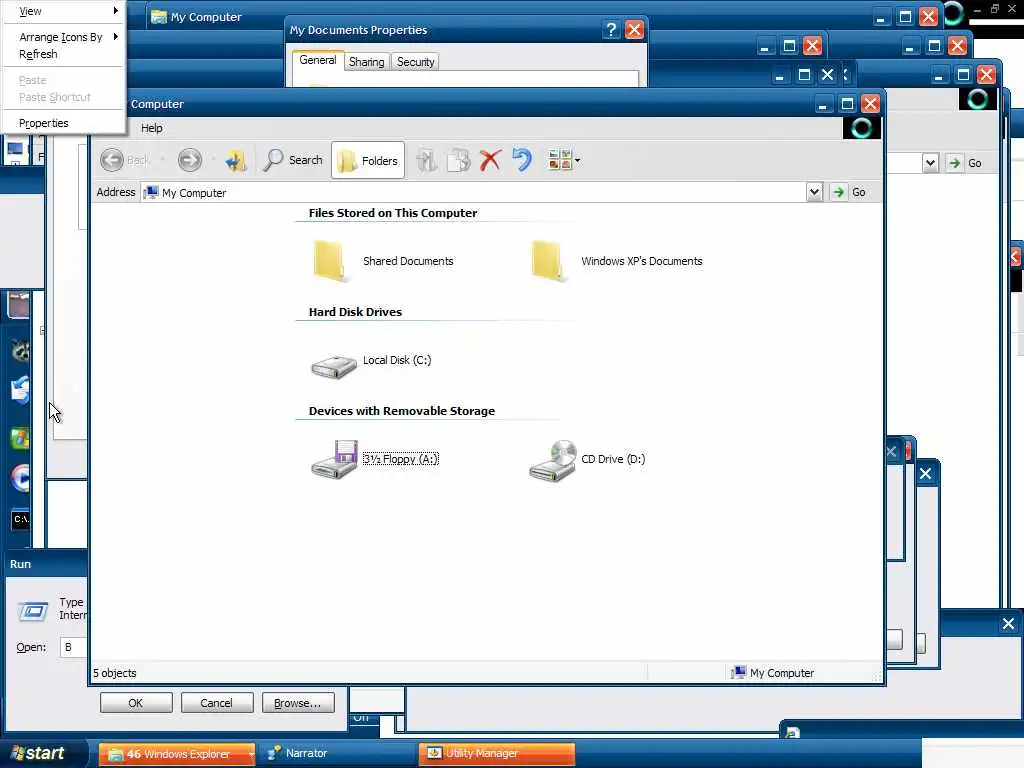
Task: Select Local Disk (C:) drive
Action: (x=371, y=364)
